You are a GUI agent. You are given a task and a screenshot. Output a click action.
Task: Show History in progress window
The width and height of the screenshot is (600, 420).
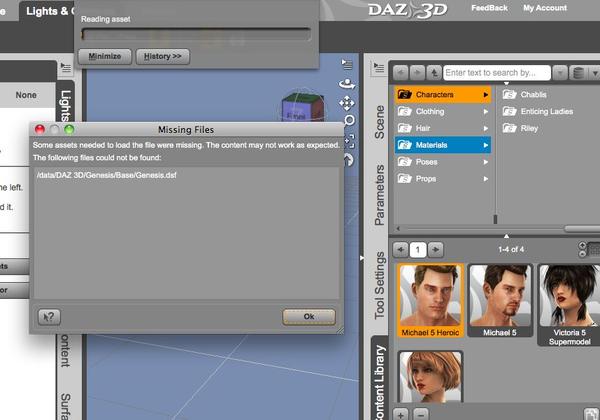163,56
